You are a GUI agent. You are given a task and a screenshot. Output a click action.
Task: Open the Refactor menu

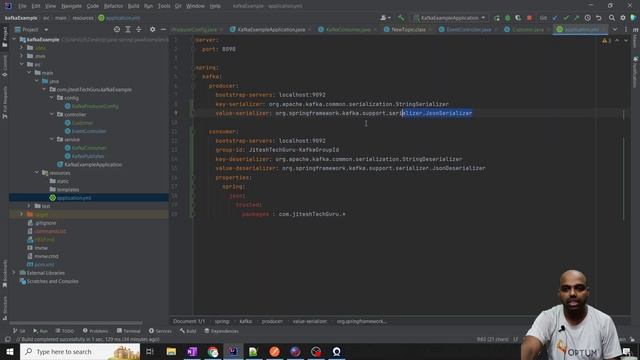(x=113, y=6)
